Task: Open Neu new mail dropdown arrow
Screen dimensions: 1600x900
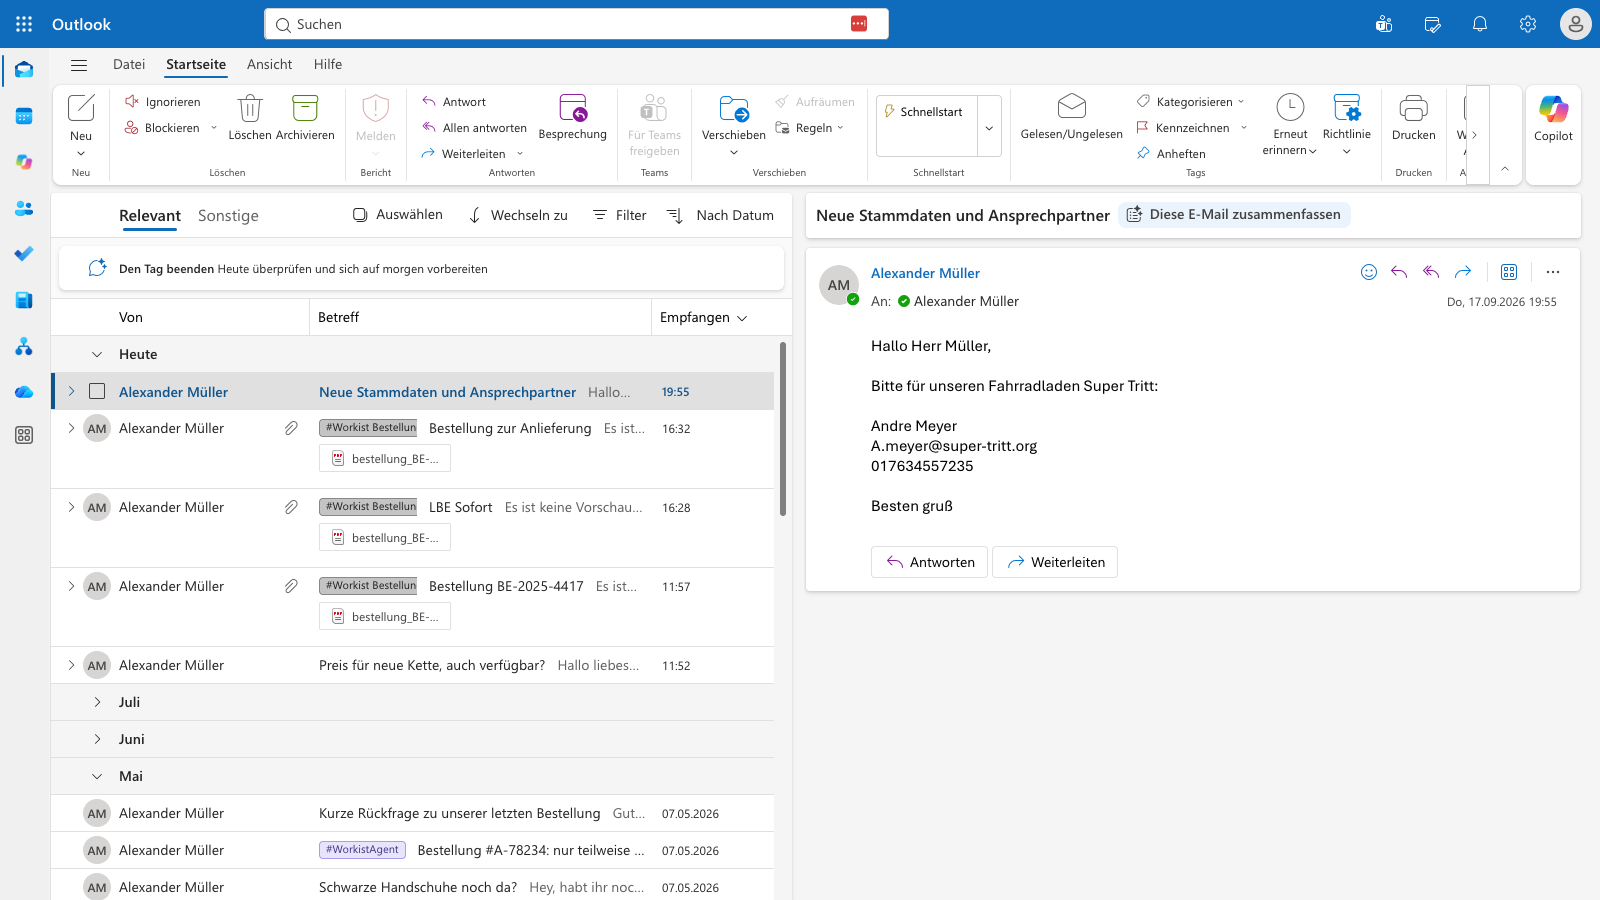Action: pos(81,154)
